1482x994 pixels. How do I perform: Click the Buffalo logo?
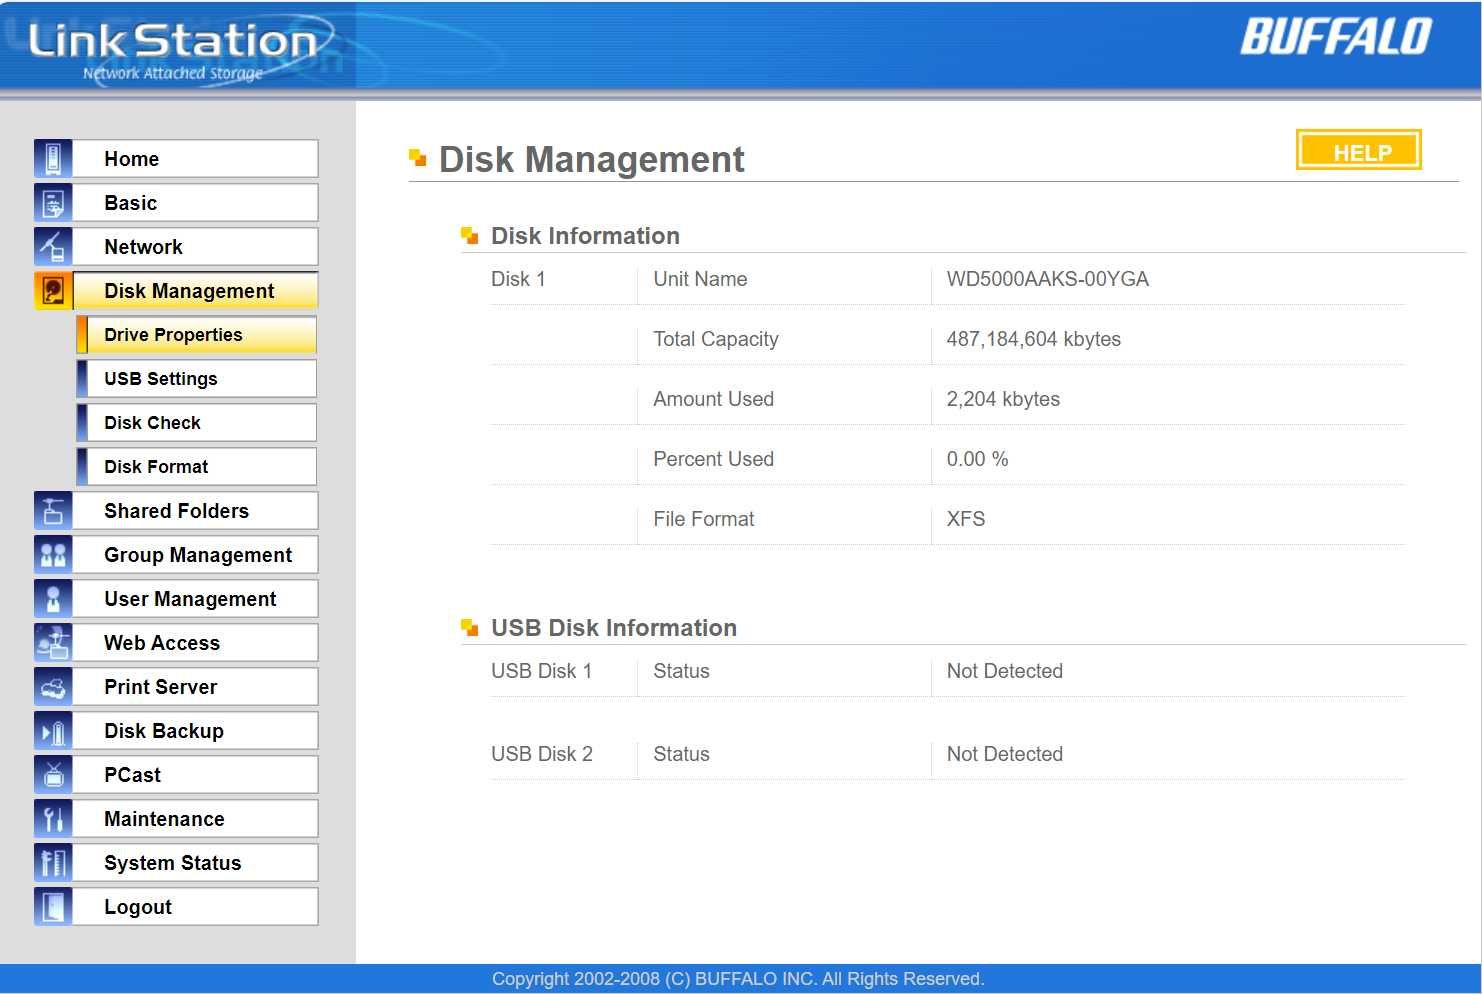(x=1336, y=37)
